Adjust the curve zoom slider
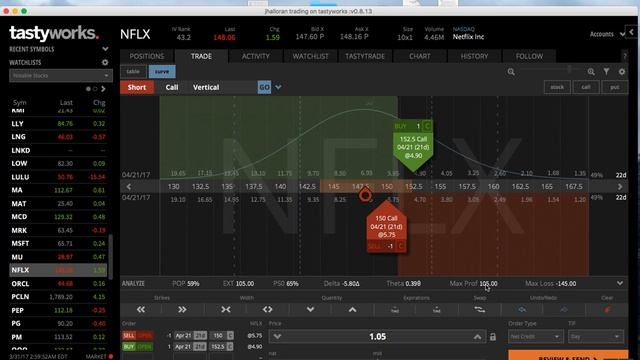 coord(569,70)
